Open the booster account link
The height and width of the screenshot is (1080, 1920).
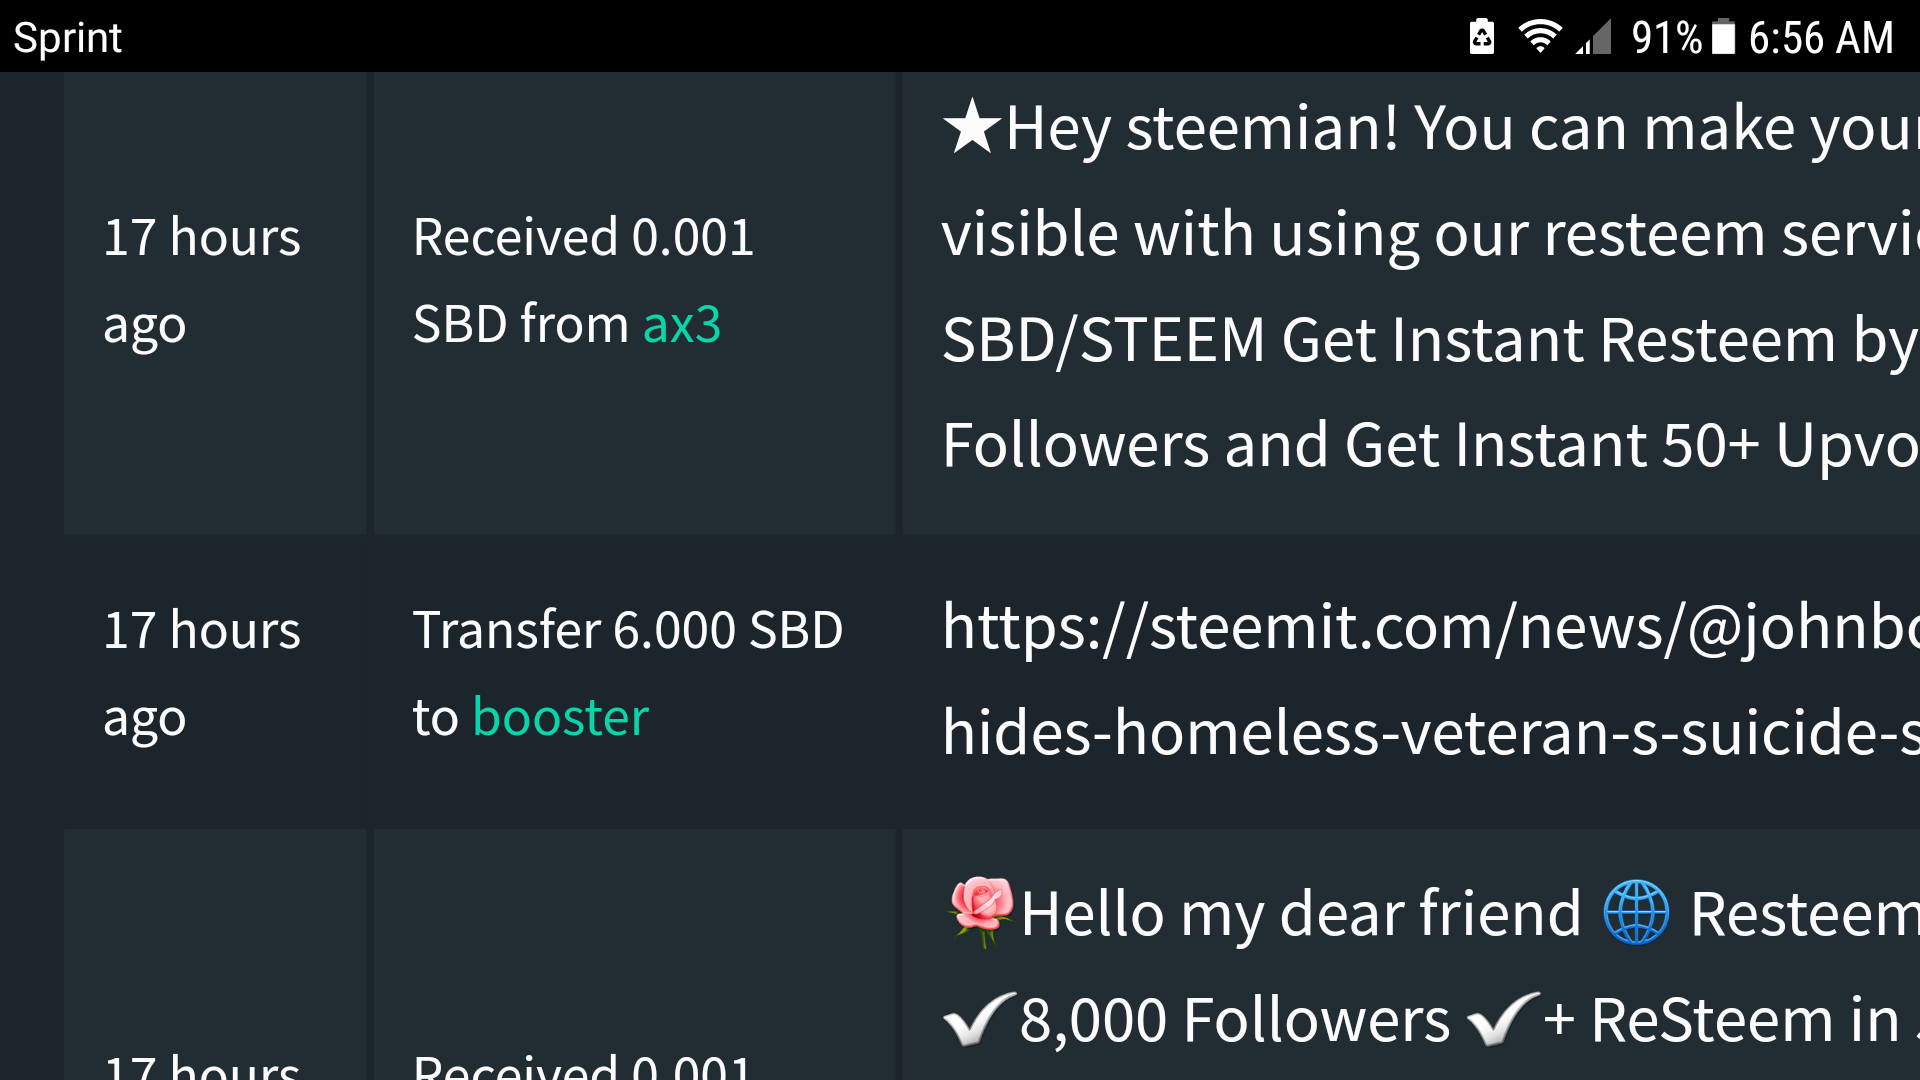pos(560,717)
